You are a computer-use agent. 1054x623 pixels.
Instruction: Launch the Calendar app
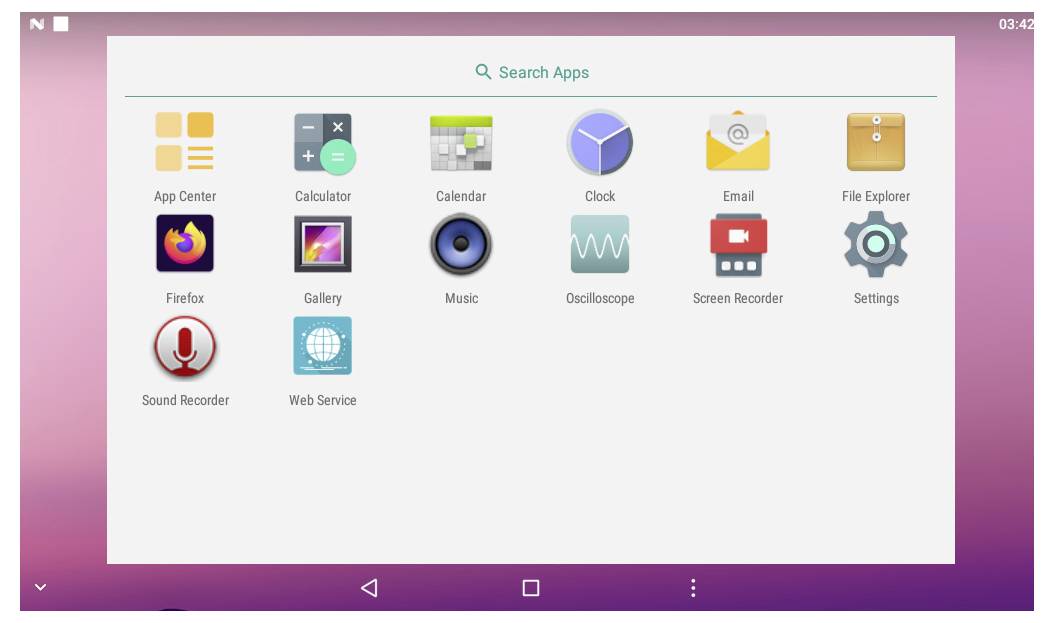[461, 142]
